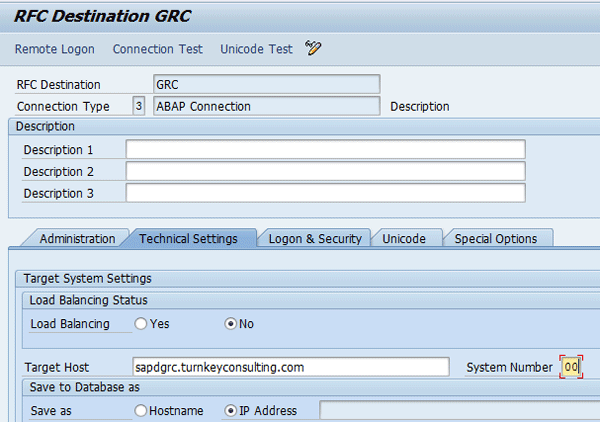The width and height of the screenshot is (600, 422).
Task: Open the Administration tab
Action: point(77,239)
